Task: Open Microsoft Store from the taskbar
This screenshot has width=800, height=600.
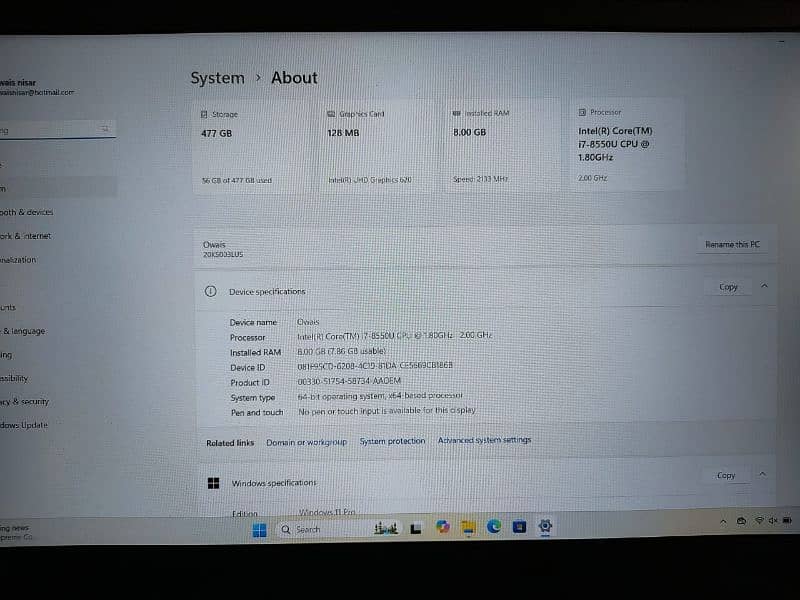Action: coord(519,526)
